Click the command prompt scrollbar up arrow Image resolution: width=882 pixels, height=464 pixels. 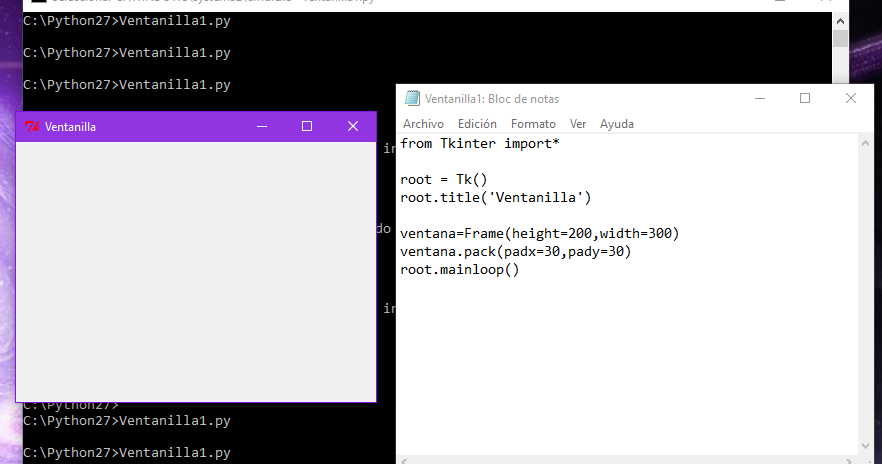pos(840,21)
